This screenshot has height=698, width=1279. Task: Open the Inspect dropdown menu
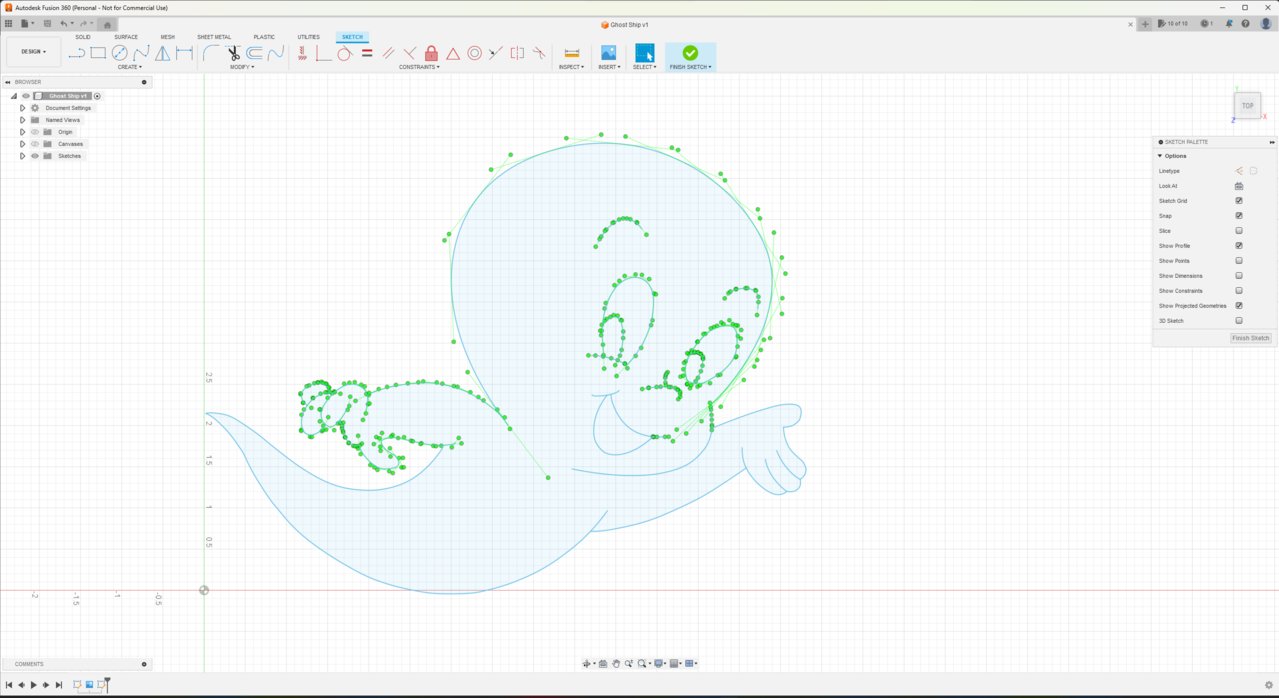572,67
